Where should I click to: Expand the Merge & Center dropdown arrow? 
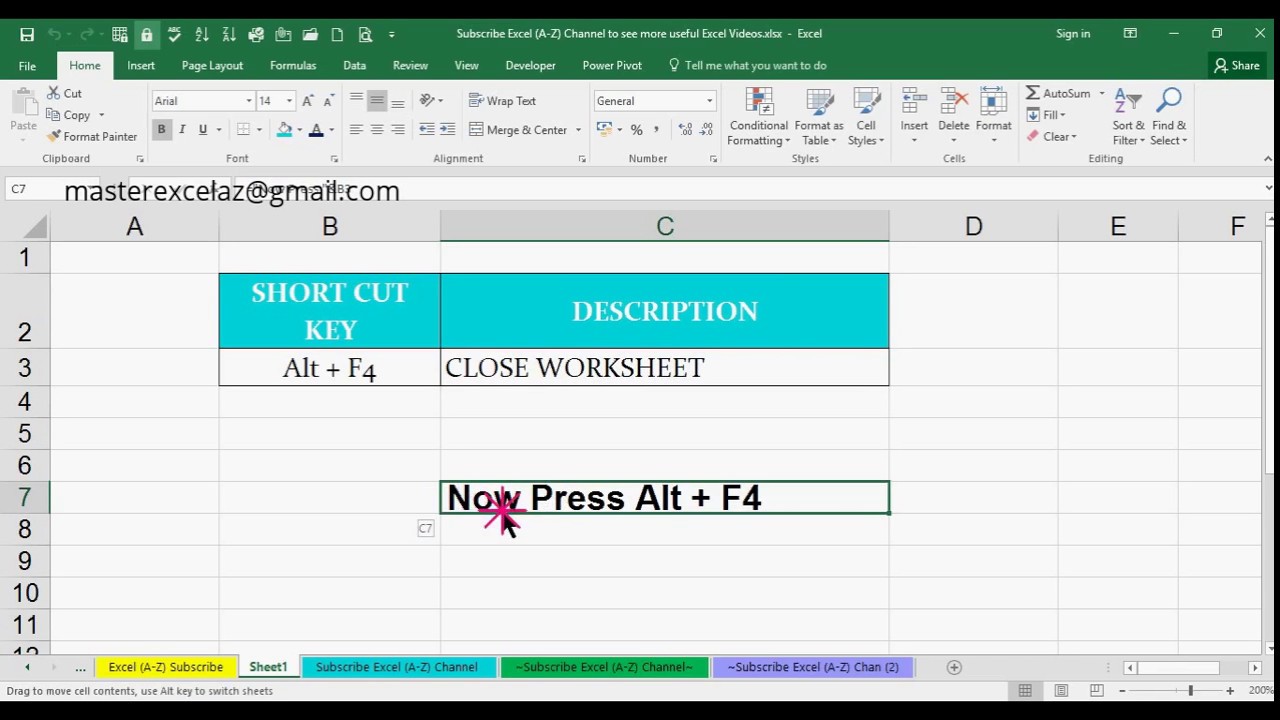[x=578, y=130]
